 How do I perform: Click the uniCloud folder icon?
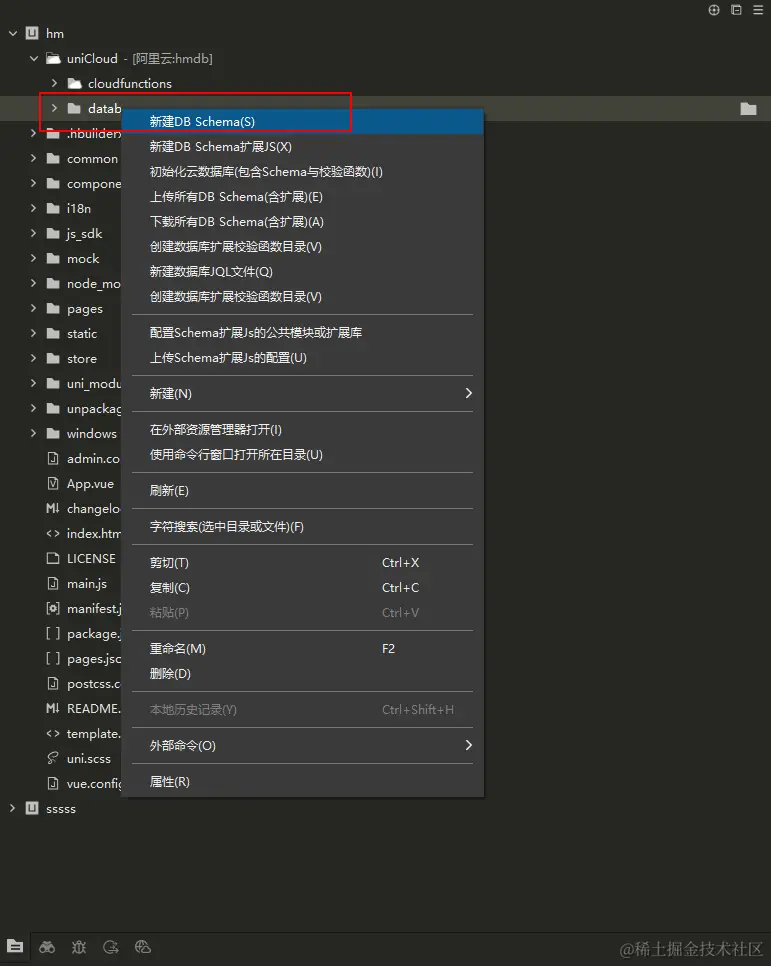pos(54,59)
